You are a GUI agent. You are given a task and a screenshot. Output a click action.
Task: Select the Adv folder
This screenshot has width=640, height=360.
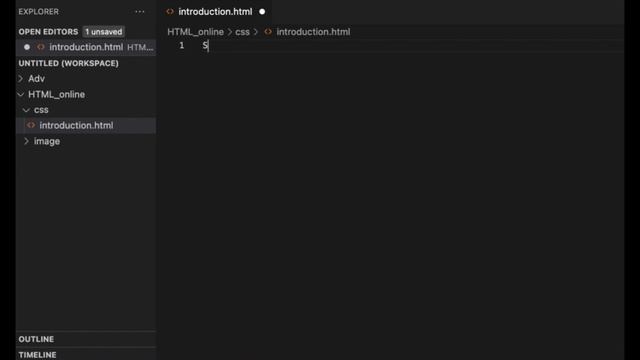[x=36, y=79]
